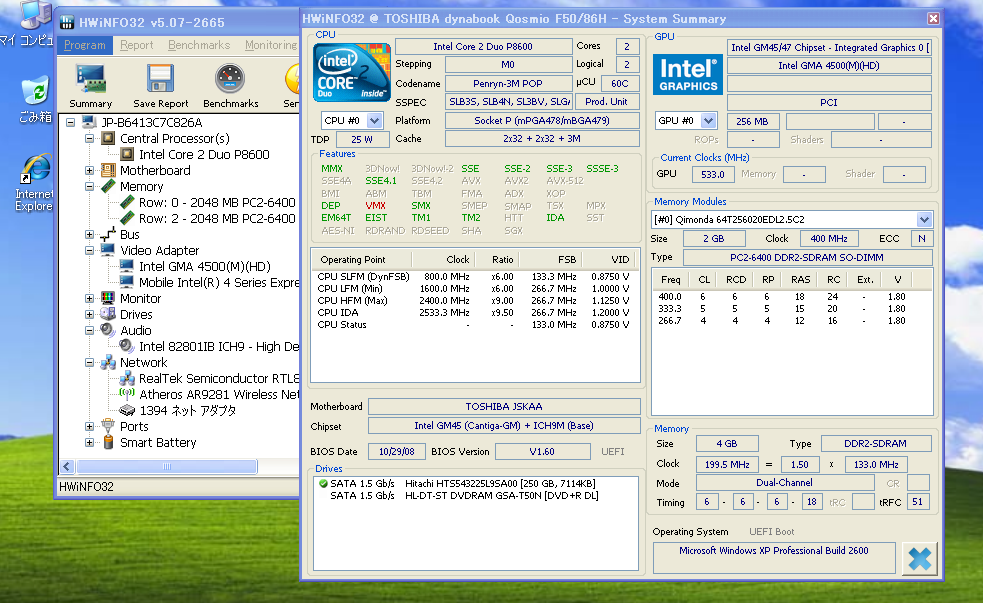Select the Video Adapter tree icon
This screenshot has width=983, height=603.
pyautogui.click(x=108, y=250)
